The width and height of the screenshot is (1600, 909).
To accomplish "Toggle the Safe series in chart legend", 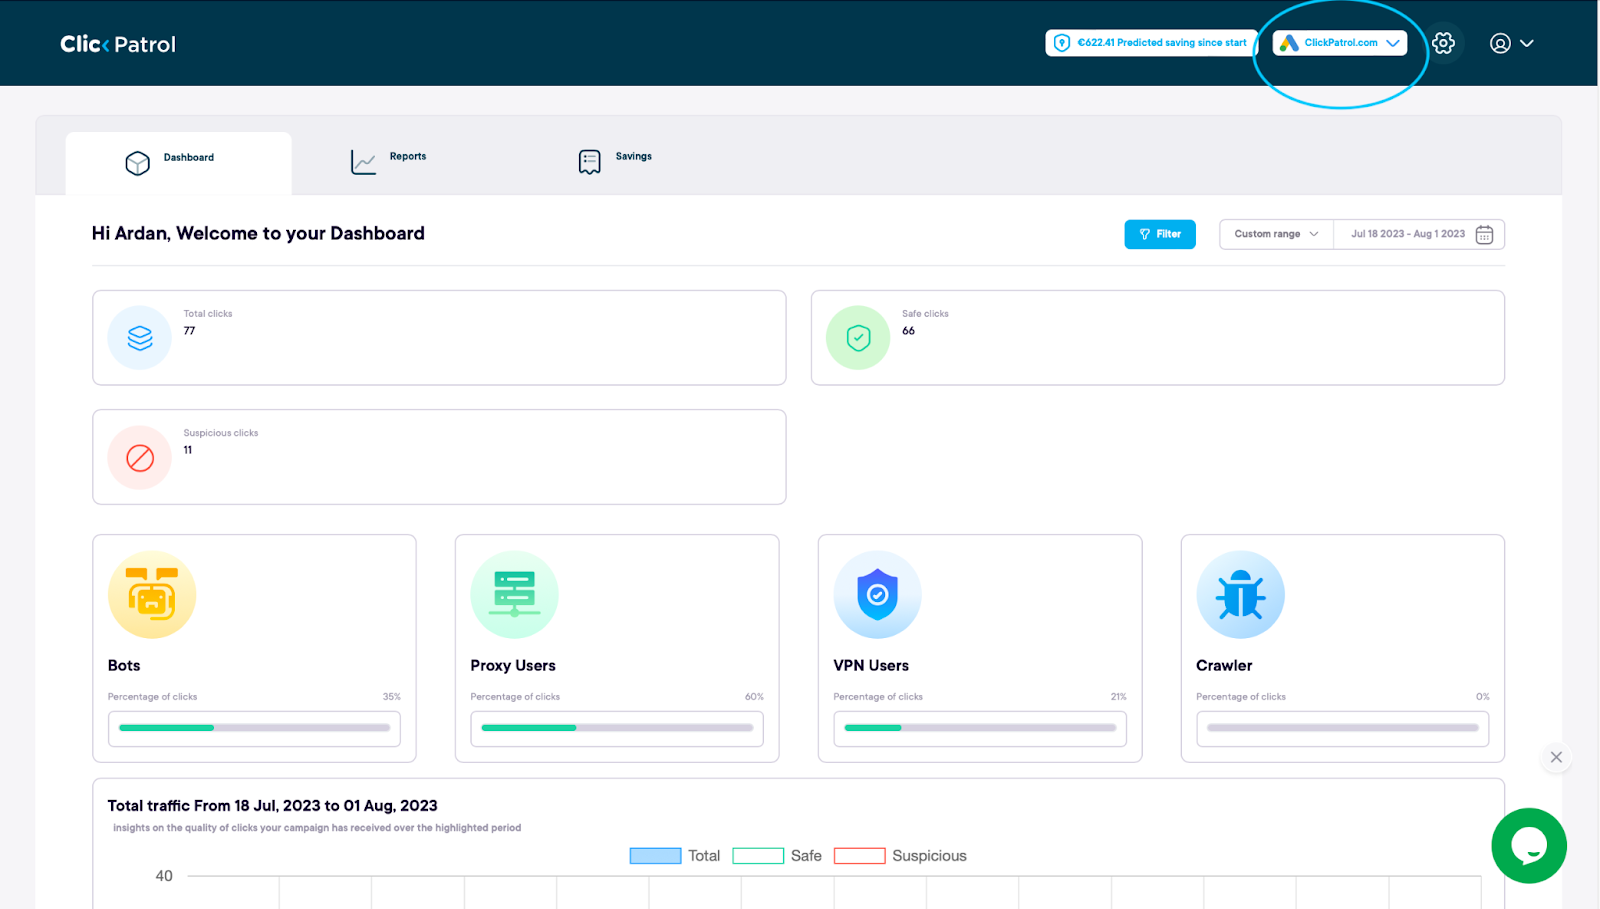I will (777, 856).
